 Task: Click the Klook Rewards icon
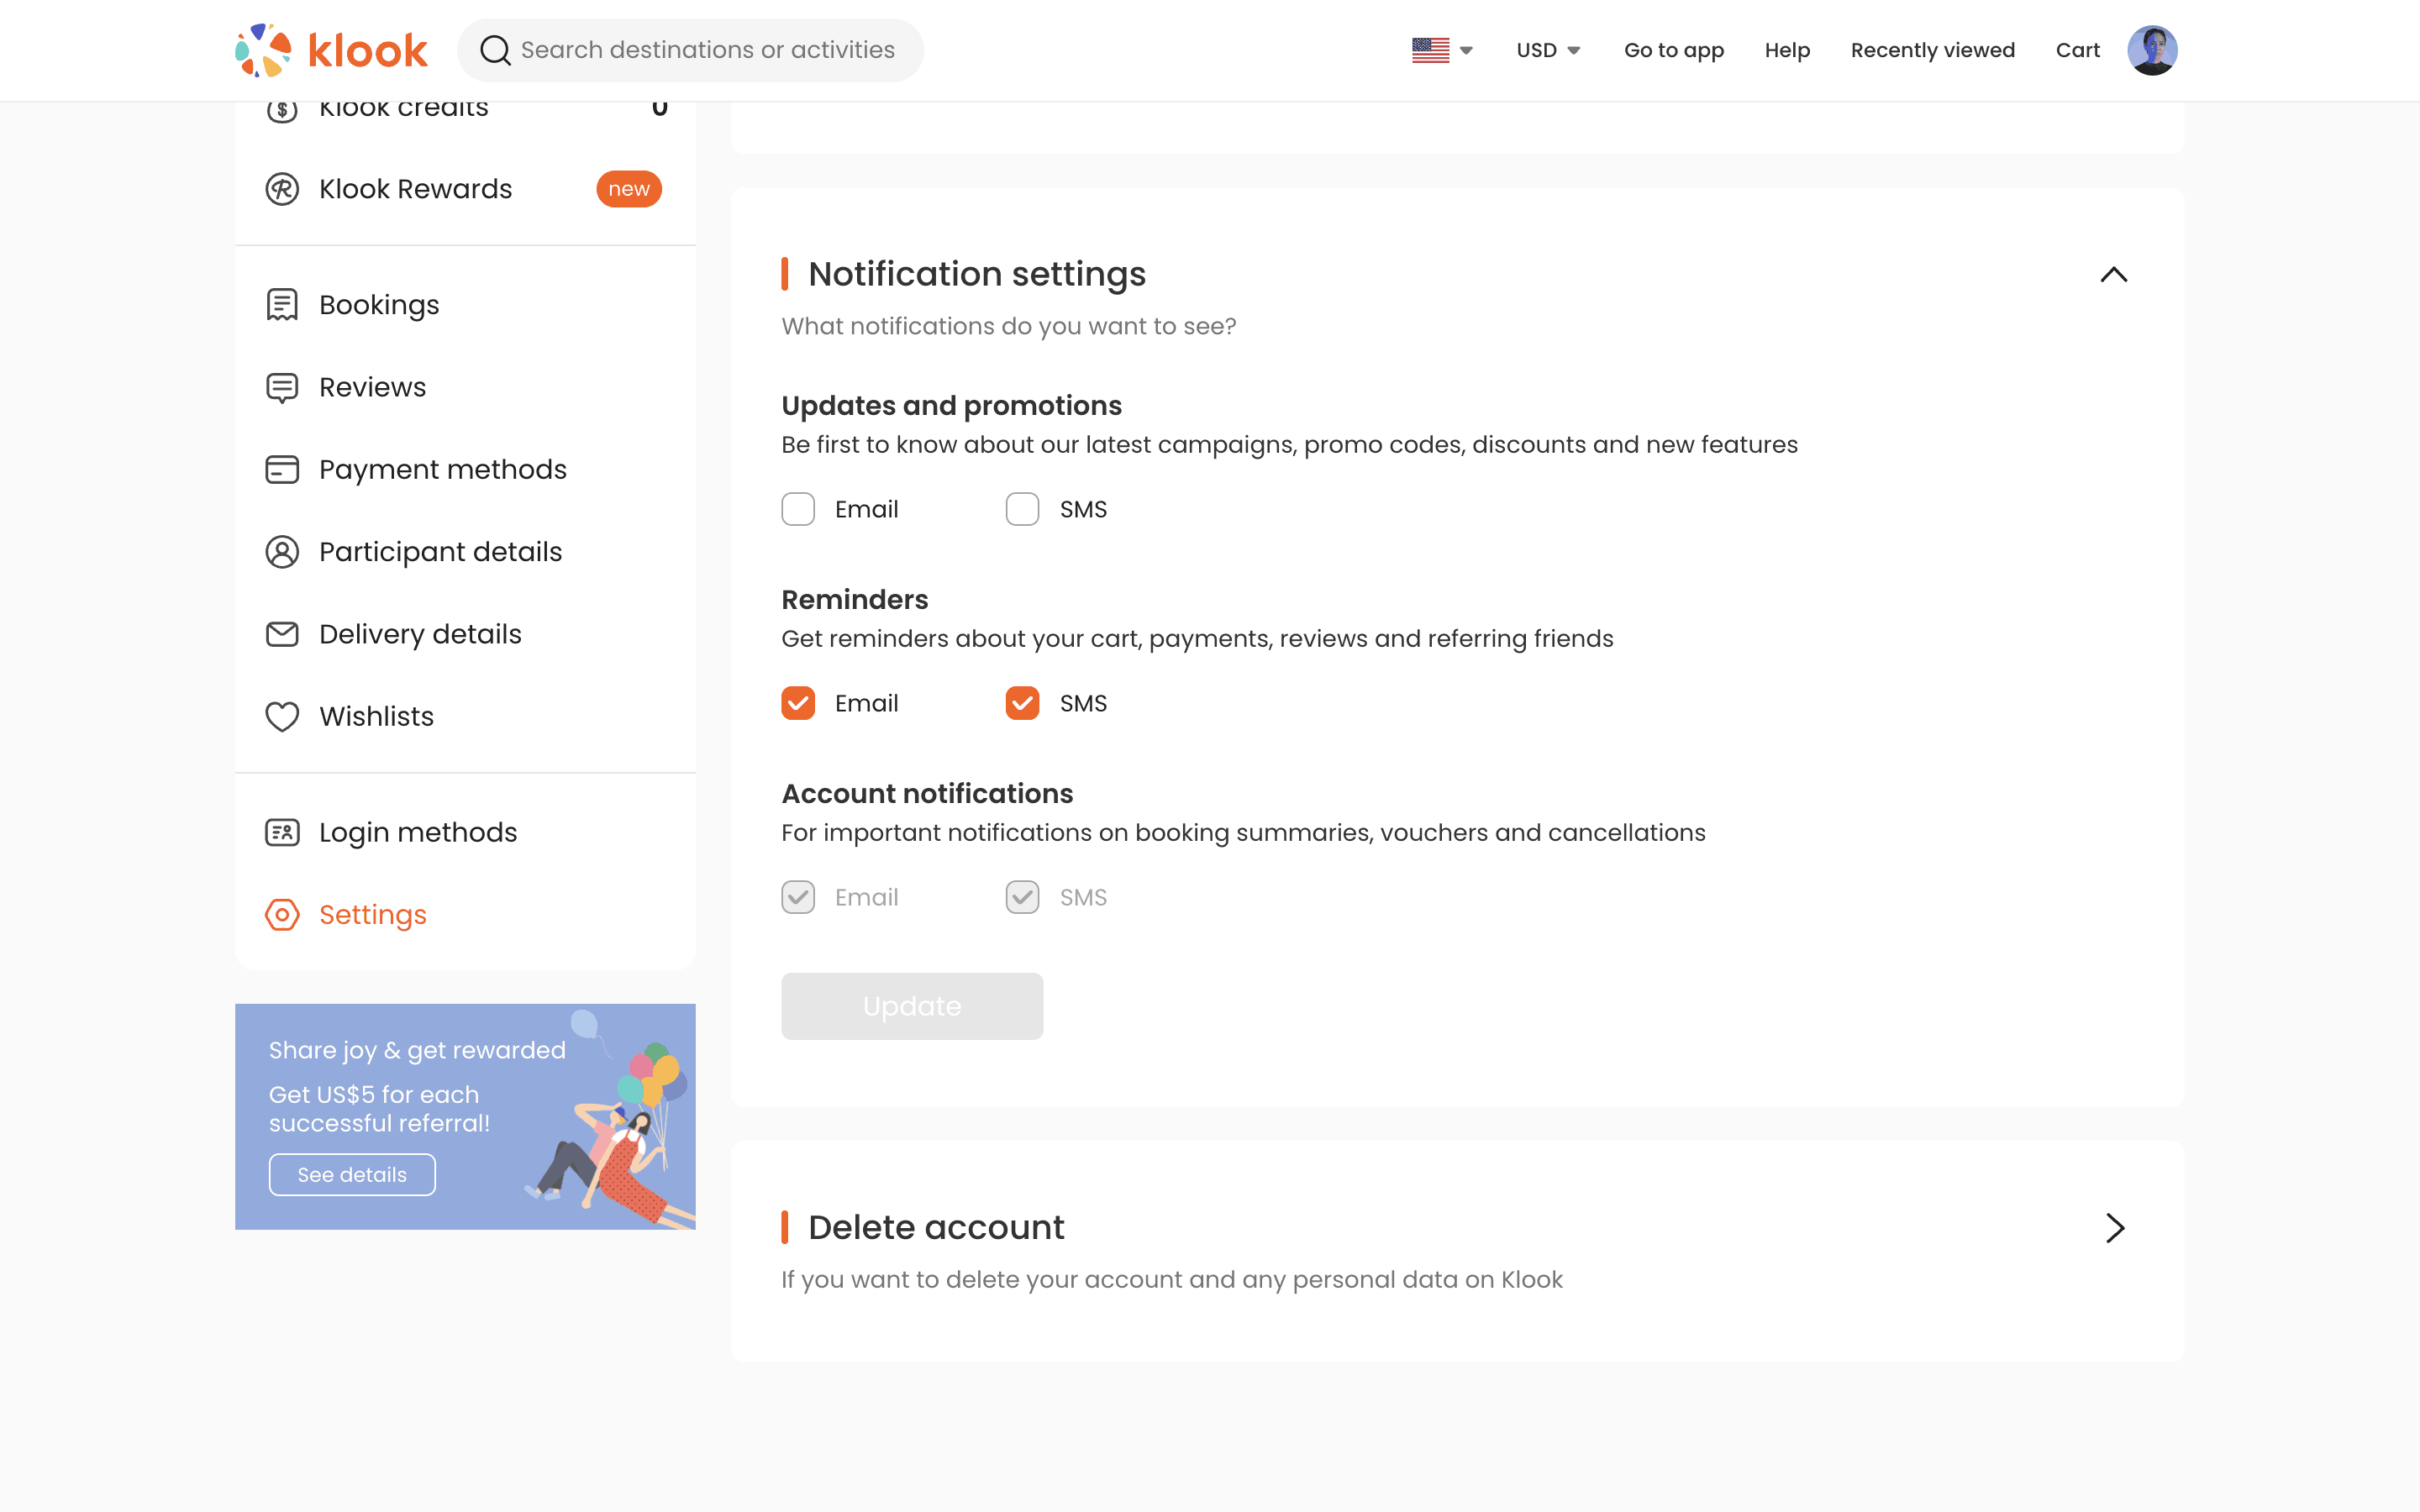click(282, 189)
